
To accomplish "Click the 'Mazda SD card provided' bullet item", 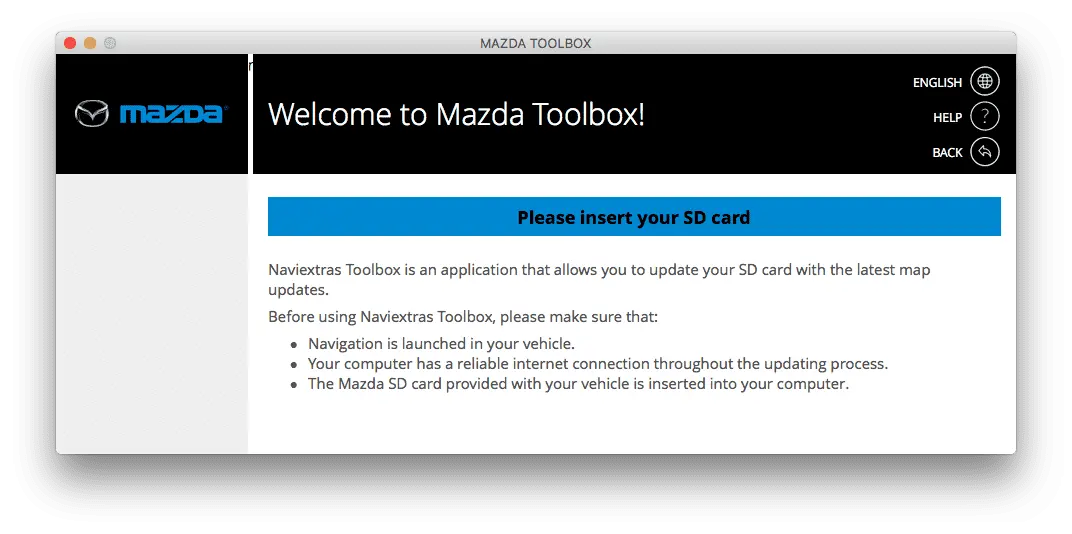I will (x=578, y=384).
